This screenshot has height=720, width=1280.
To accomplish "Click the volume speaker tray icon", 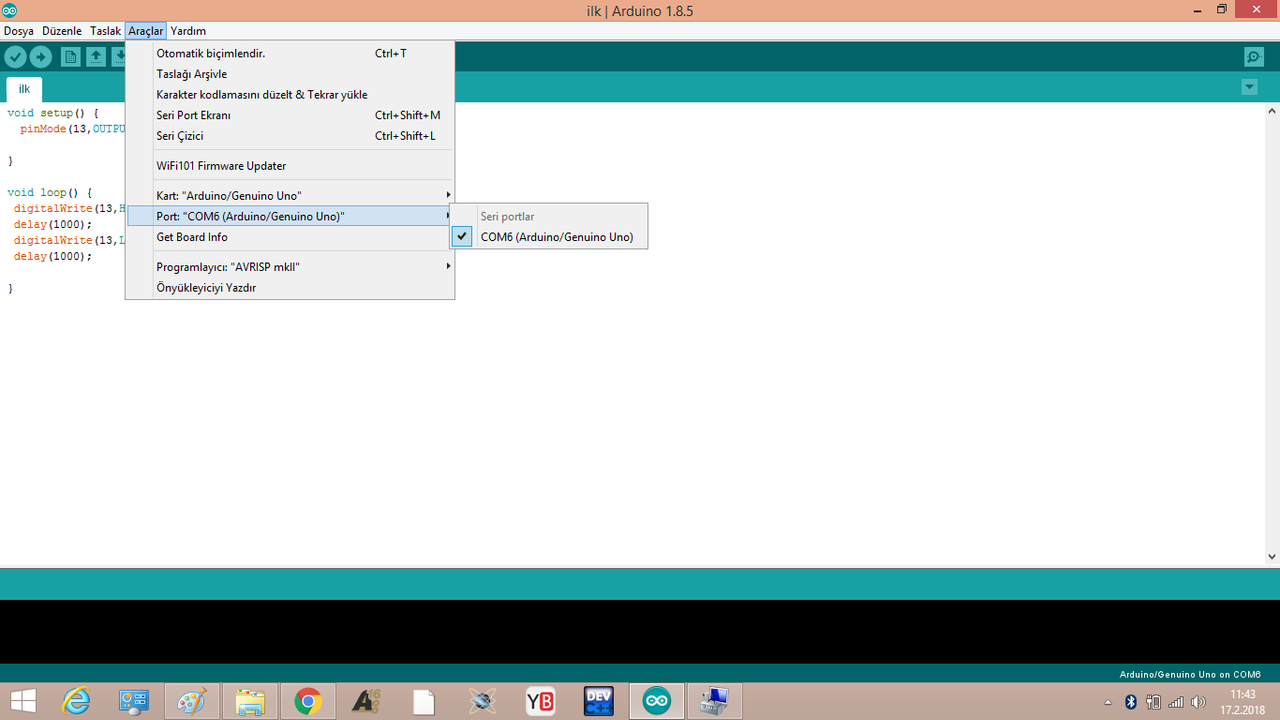I will click(1198, 702).
